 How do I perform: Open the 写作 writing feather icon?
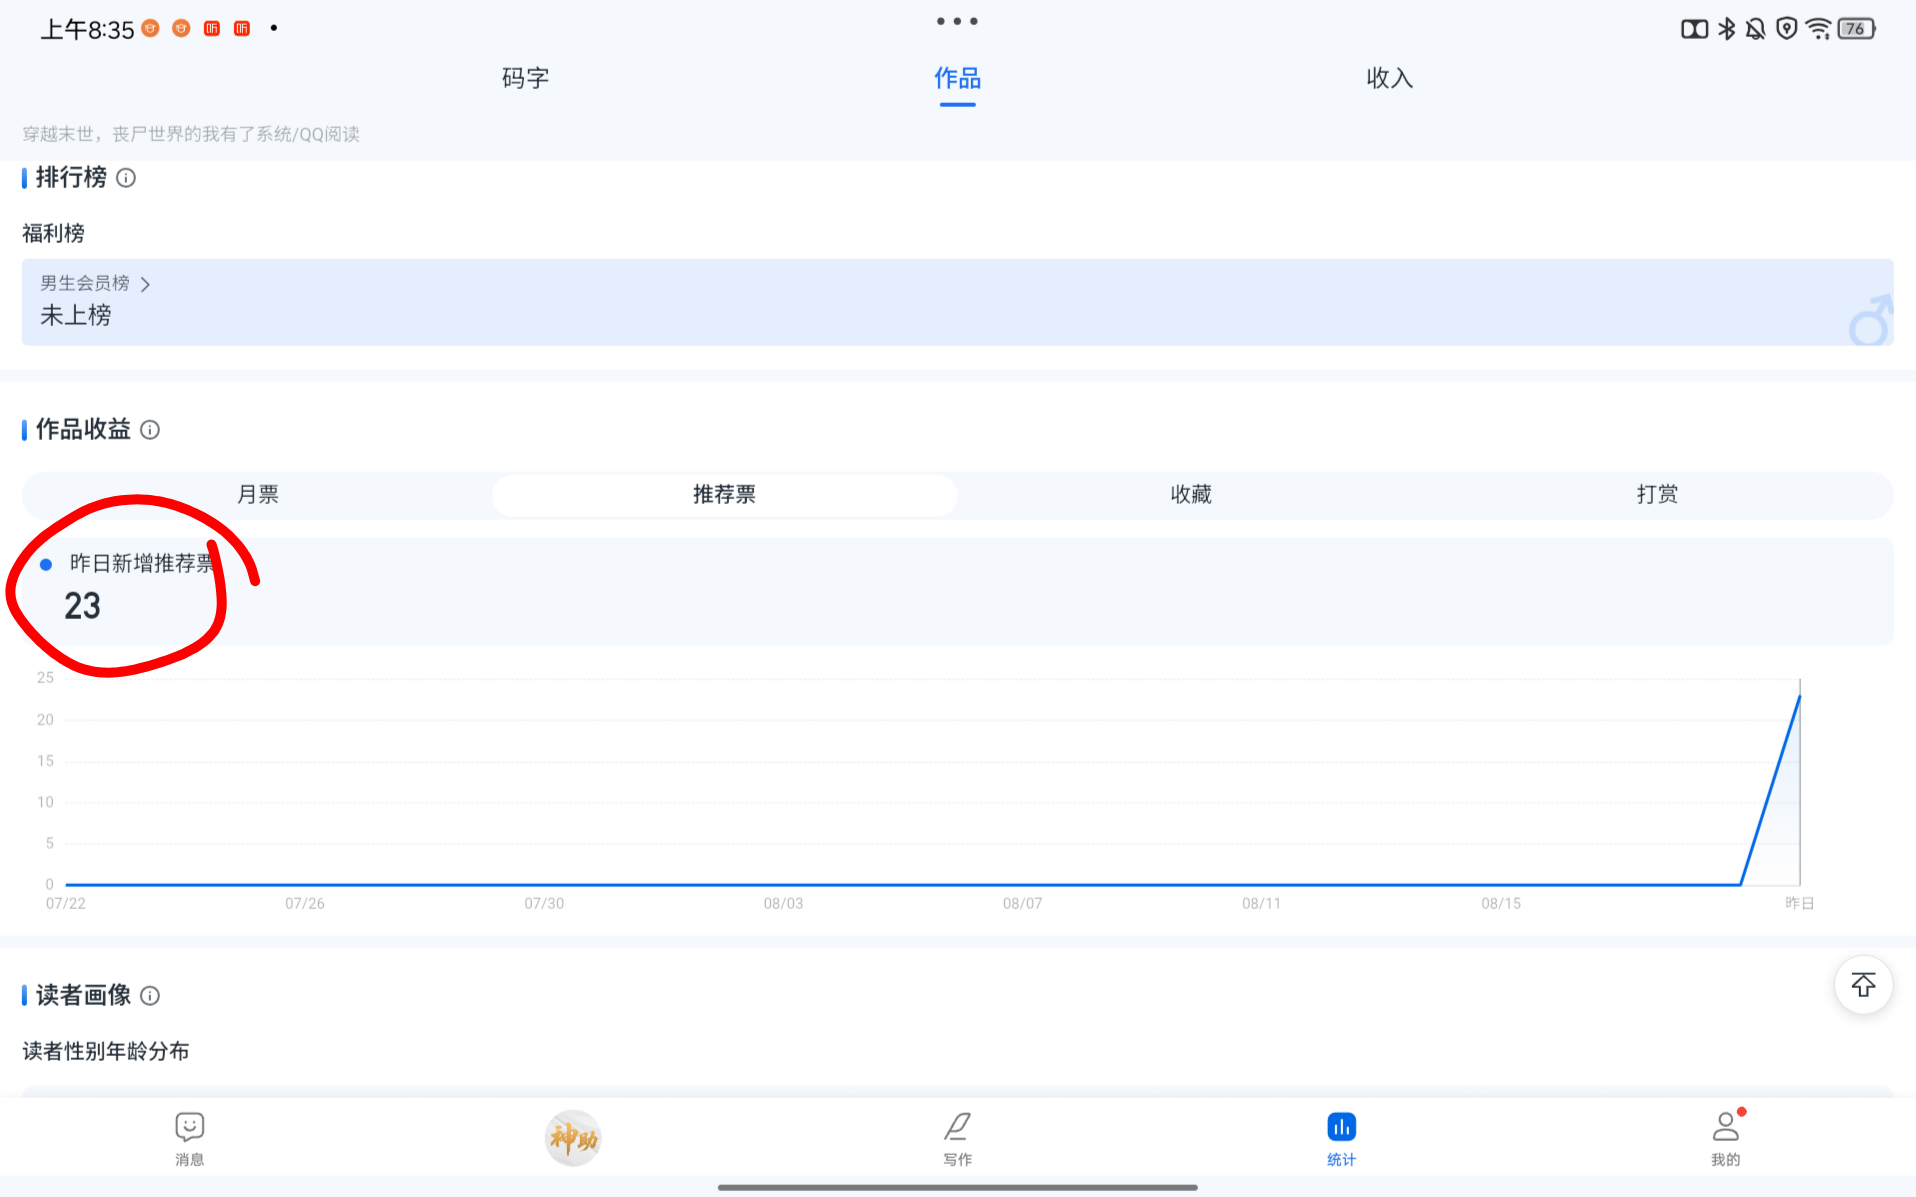[x=957, y=1137]
